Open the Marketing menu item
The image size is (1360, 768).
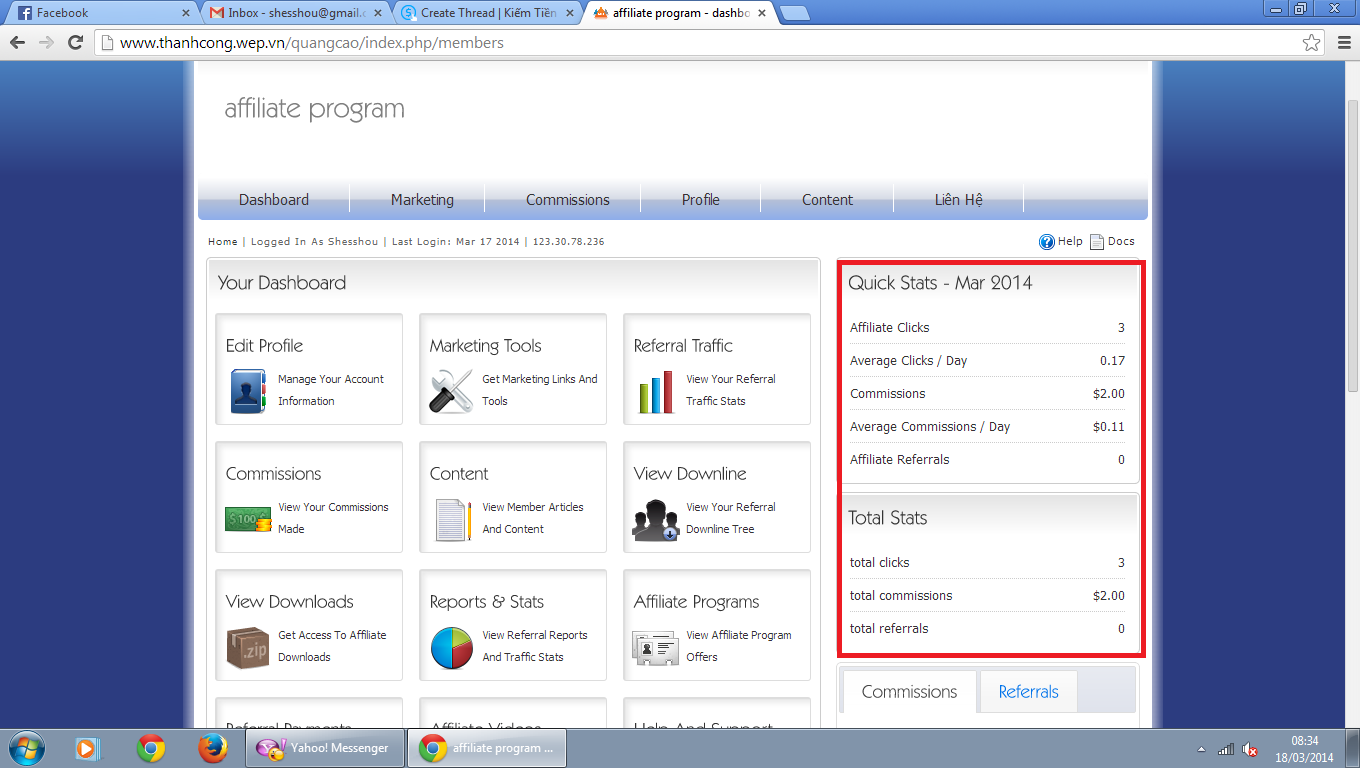click(x=422, y=200)
